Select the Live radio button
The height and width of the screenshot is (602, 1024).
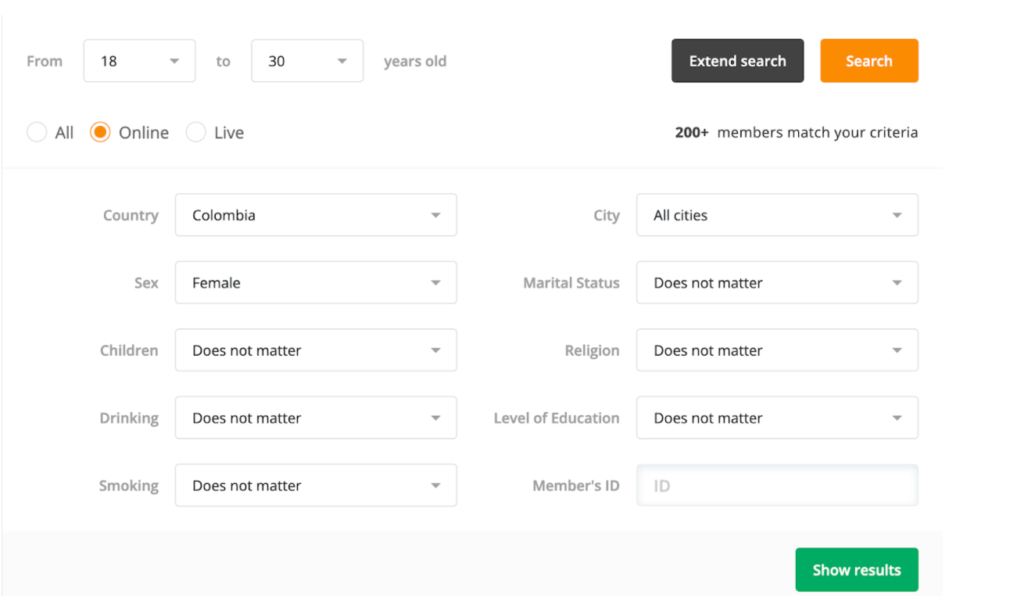point(196,133)
